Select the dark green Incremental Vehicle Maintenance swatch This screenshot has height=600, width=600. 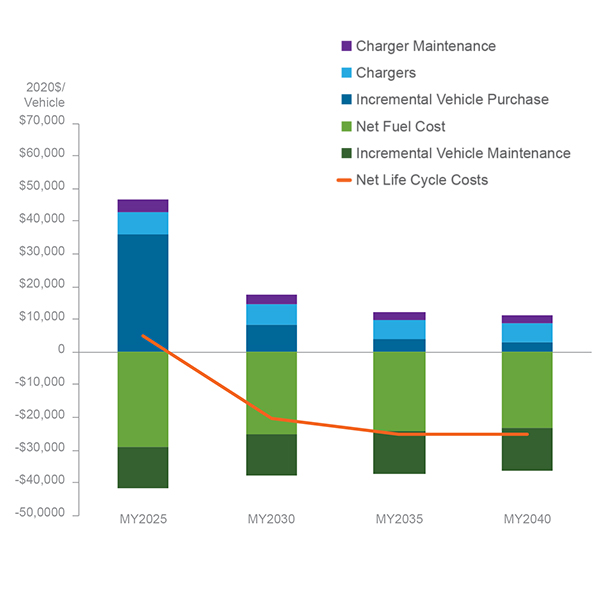tap(347, 154)
